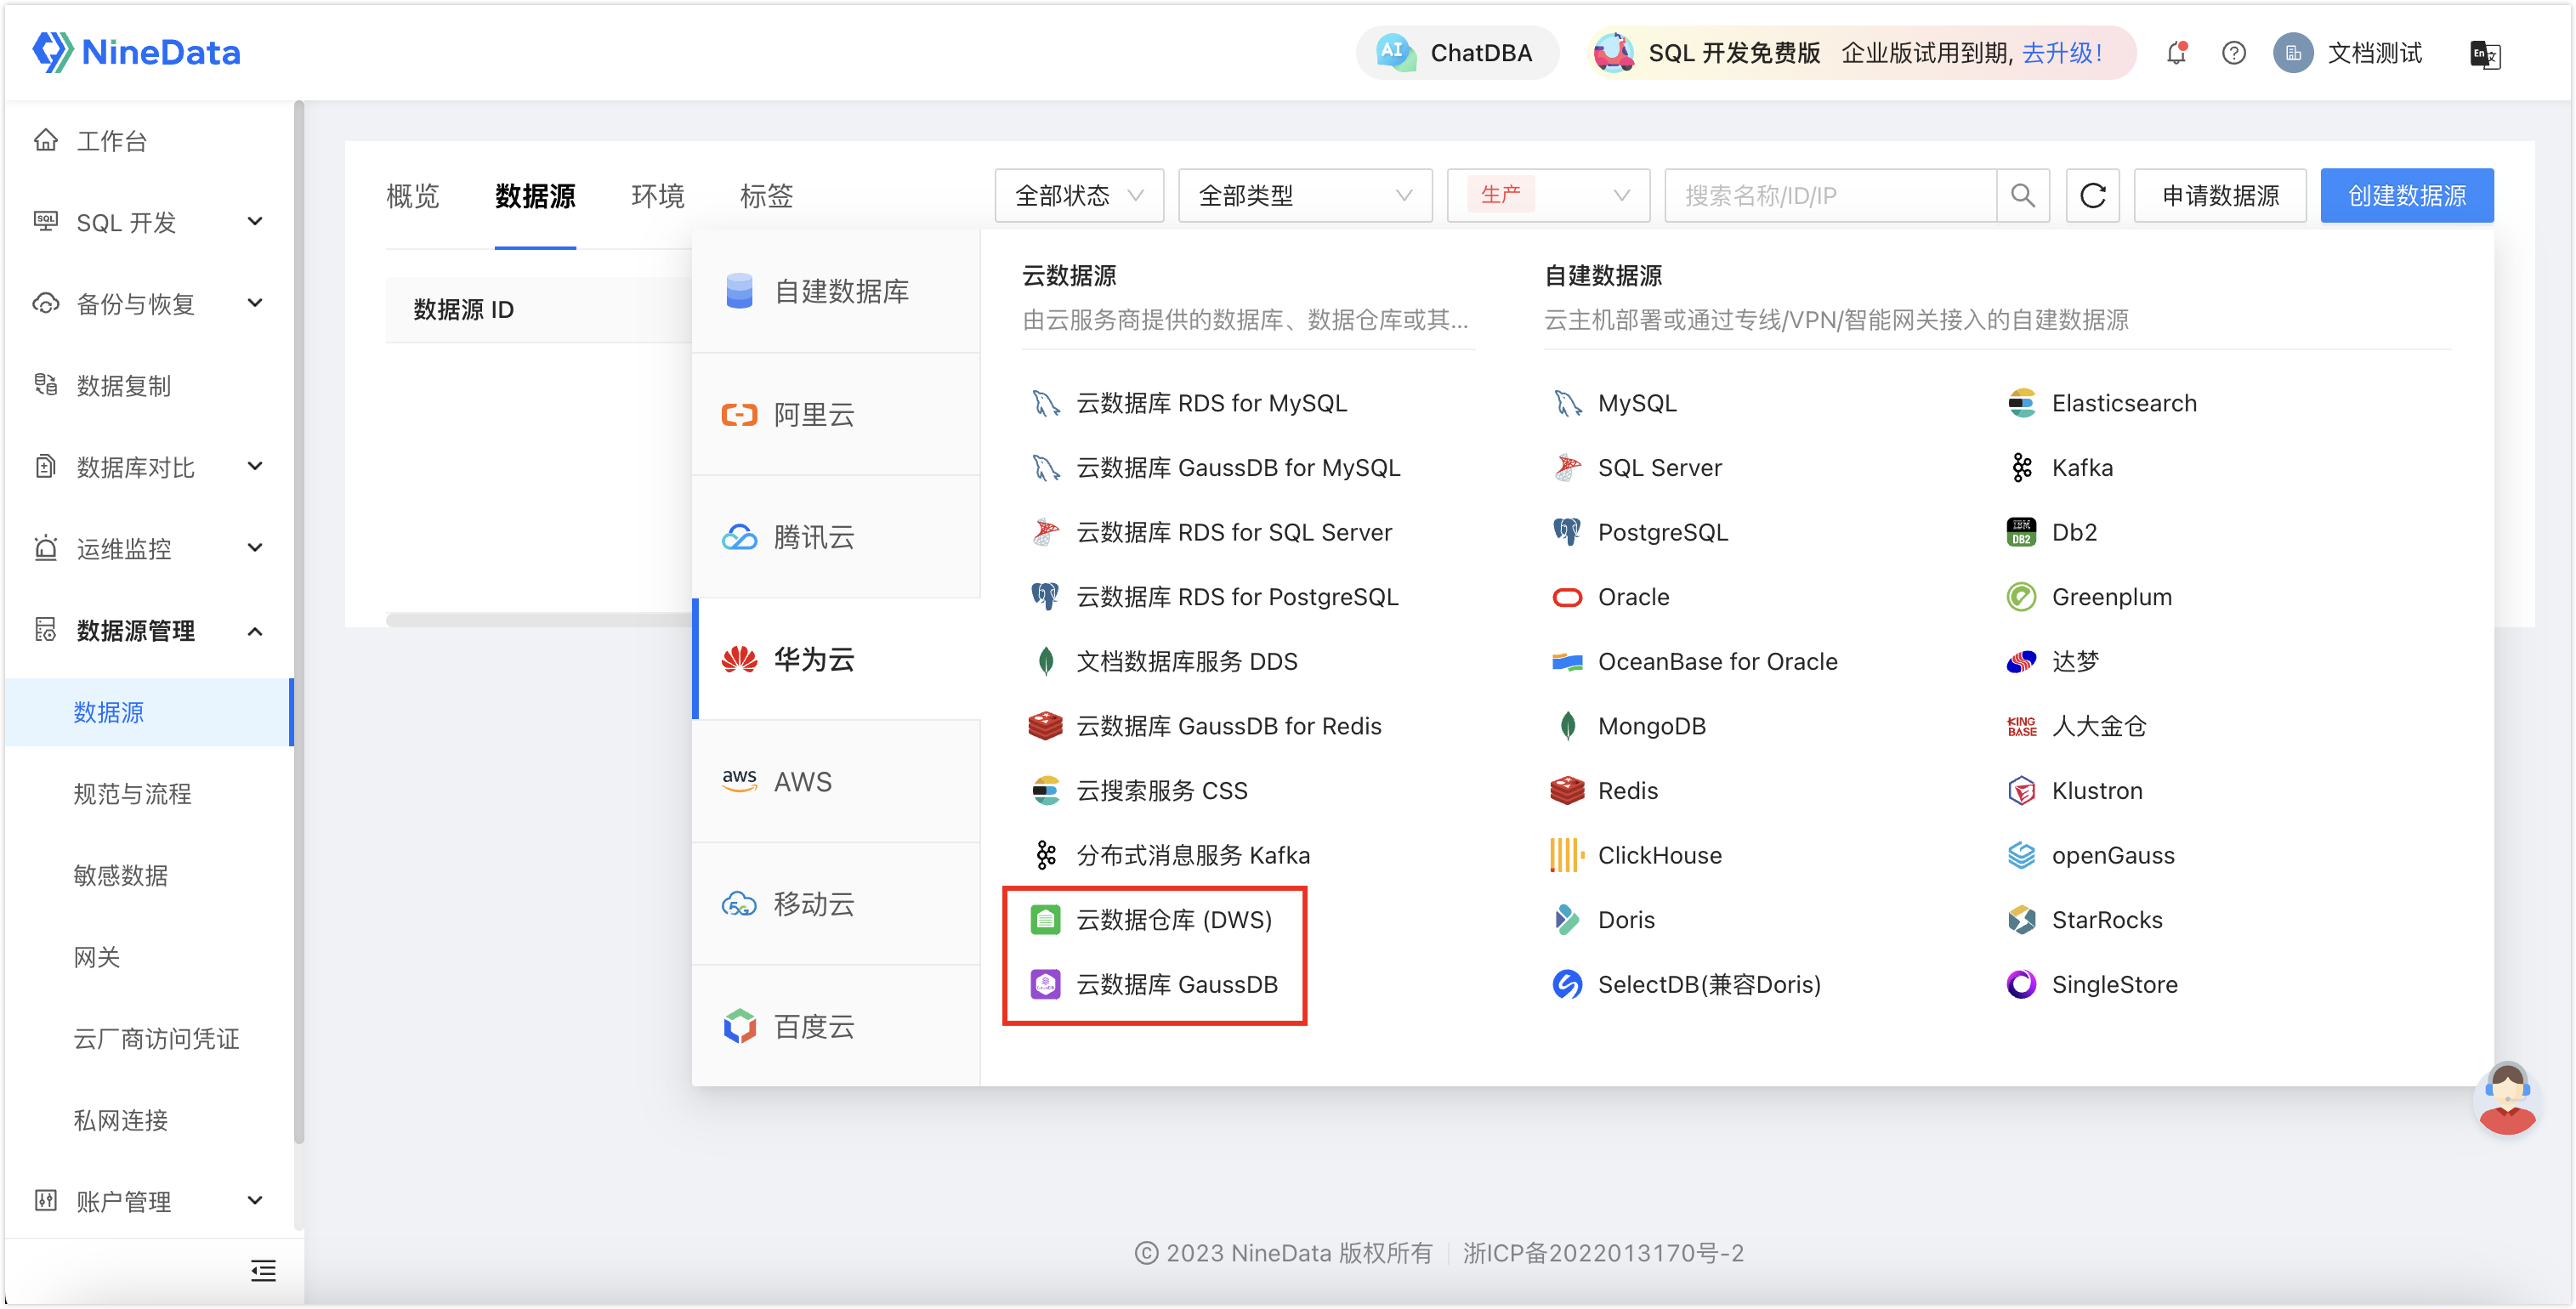Click the 创建数据源 button
This screenshot has width=2576, height=1309.
pyautogui.click(x=2406, y=196)
